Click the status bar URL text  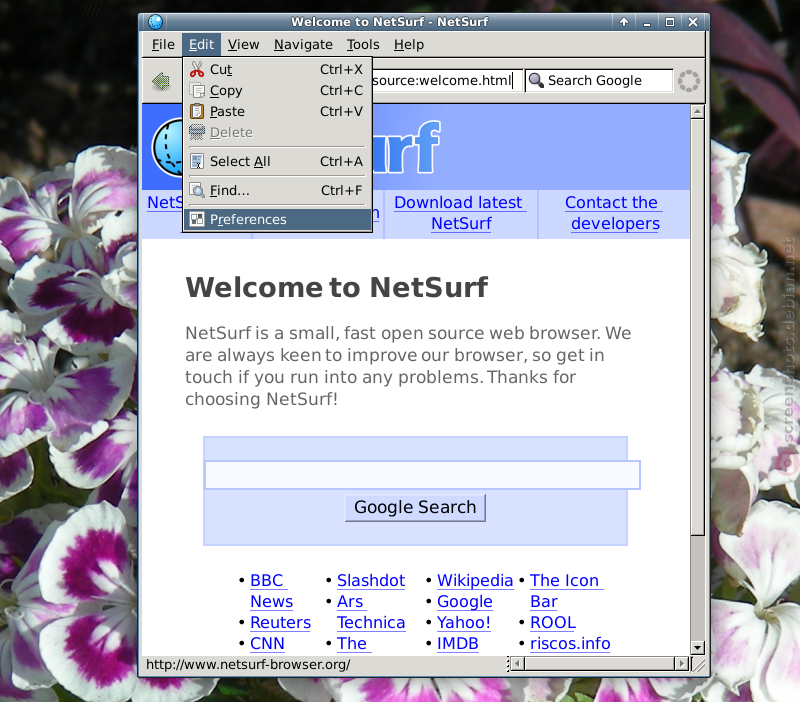(x=248, y=664)
